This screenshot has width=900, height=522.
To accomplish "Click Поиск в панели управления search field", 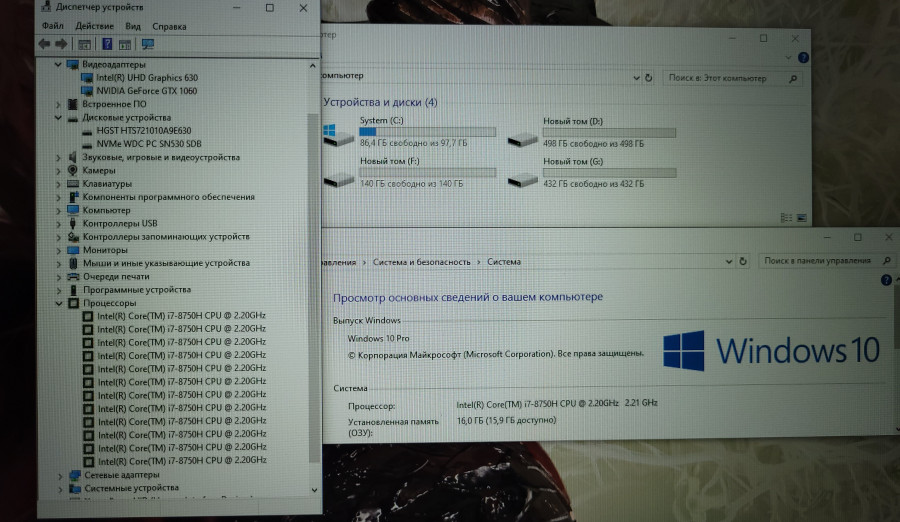I will point(825,261).
